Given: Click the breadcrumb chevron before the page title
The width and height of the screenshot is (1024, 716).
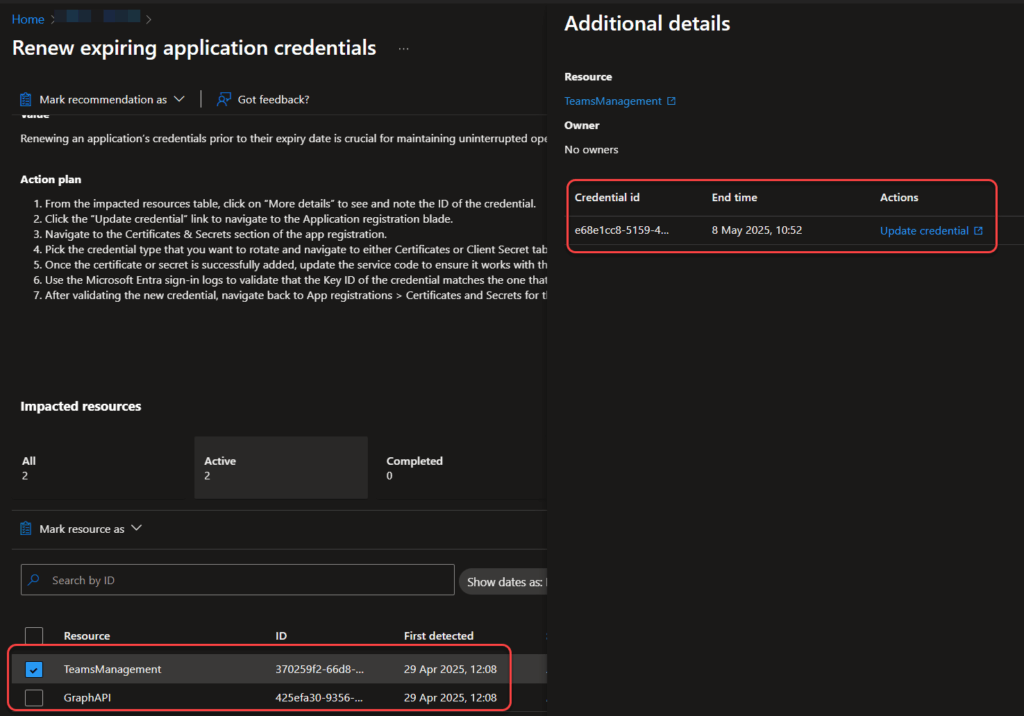Looking at the screenshot, I should point(149,20).
